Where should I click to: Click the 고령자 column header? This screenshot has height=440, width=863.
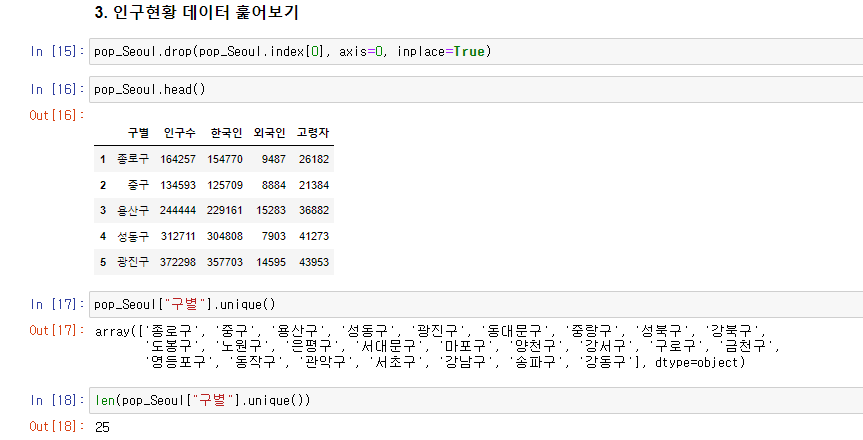click(x=313, y=133)
